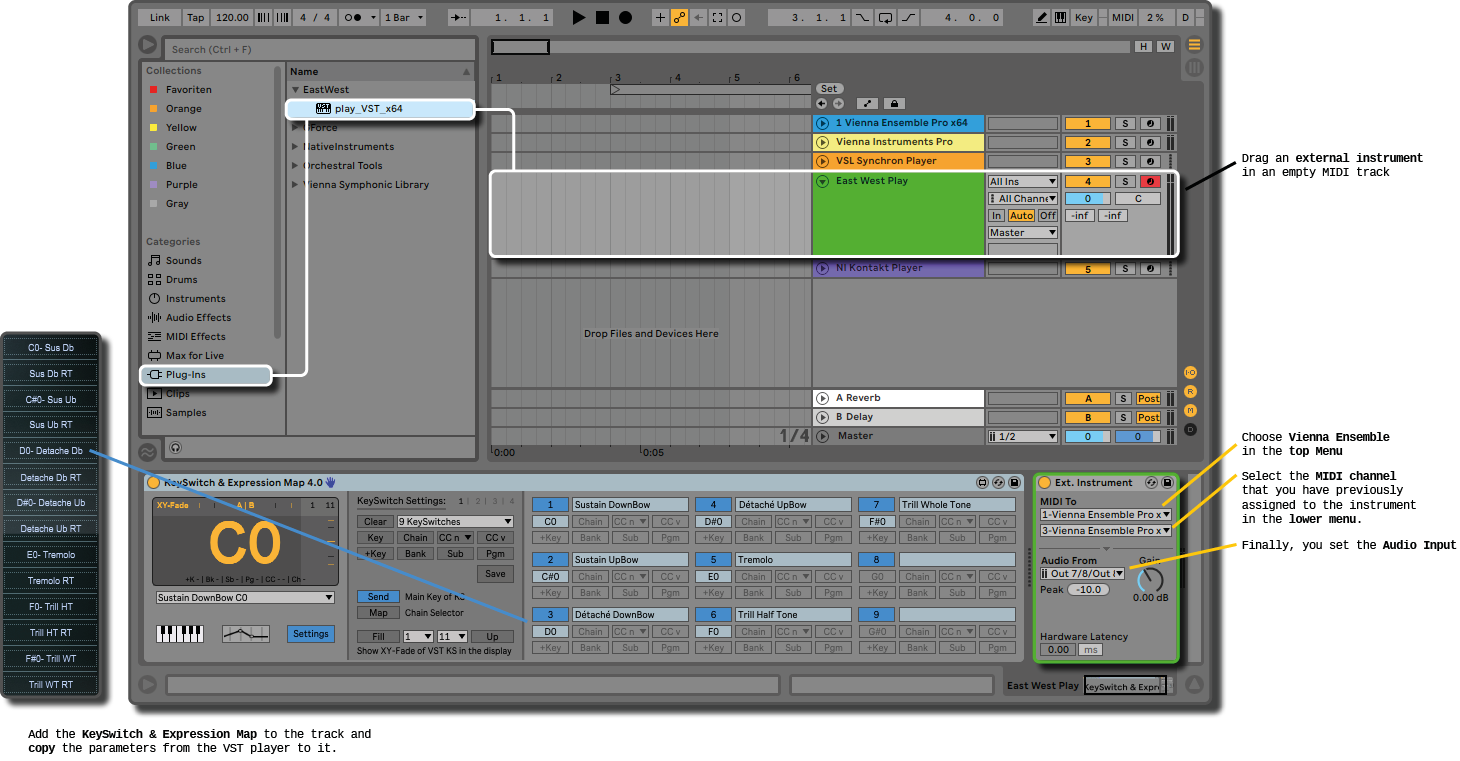
Task: Click the Send button for Main Key
Action: click(378, 597)
